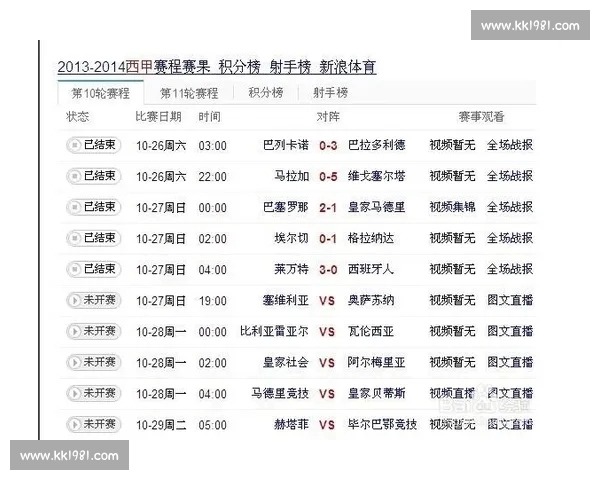This screenshot has width=600, height=480.
Task: Click team name 瓦伦西亚
Action: click(x=371, y=331)
